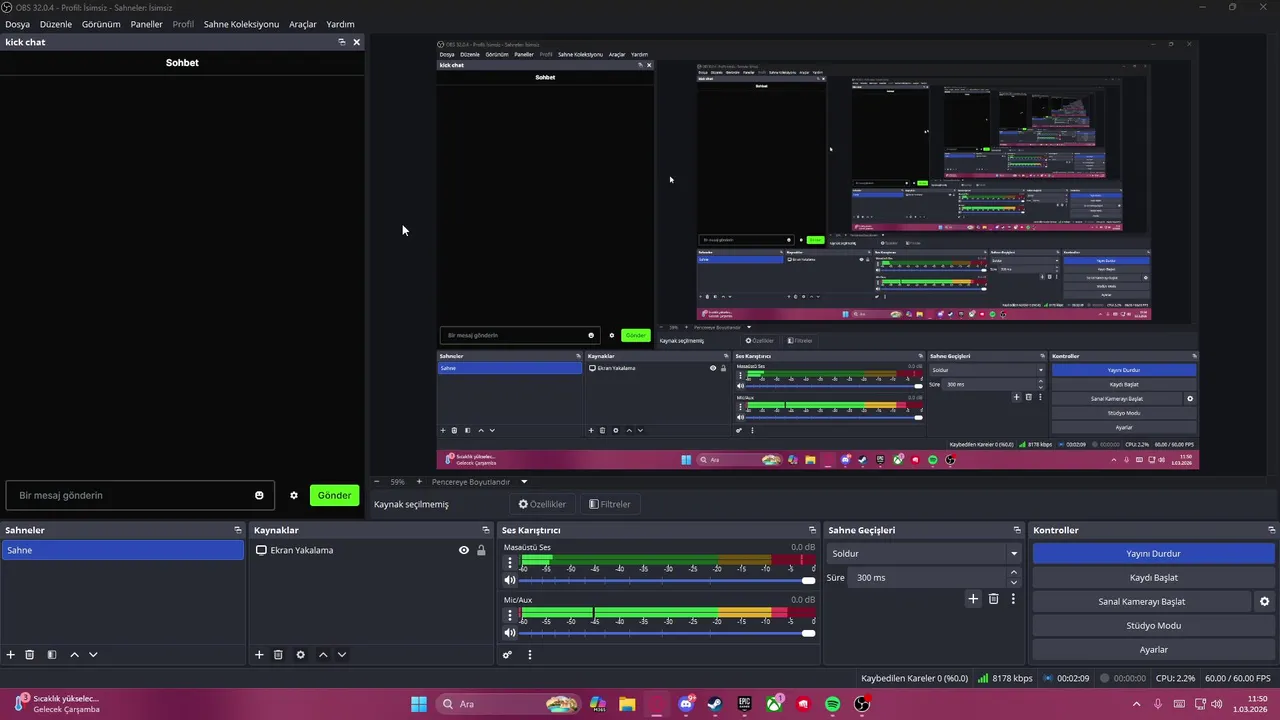The image size is (1280, 720).
Task: Open Araçlar menu
Action: point(303,24)
